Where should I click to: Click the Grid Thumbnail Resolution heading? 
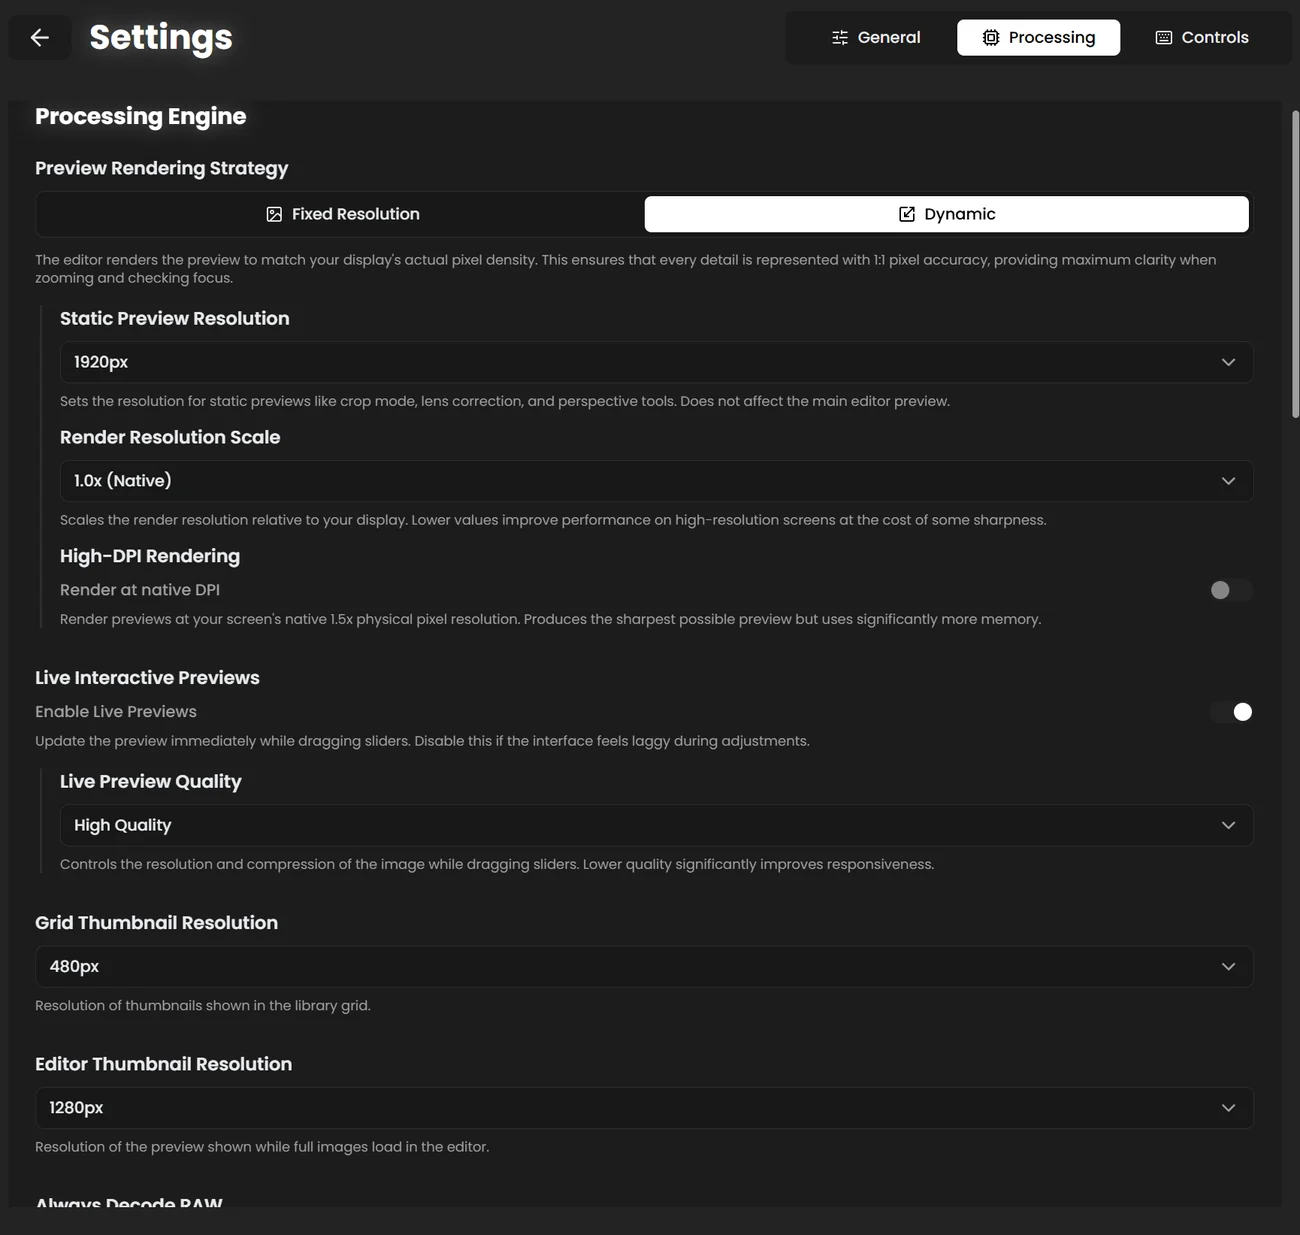(156, 923)
